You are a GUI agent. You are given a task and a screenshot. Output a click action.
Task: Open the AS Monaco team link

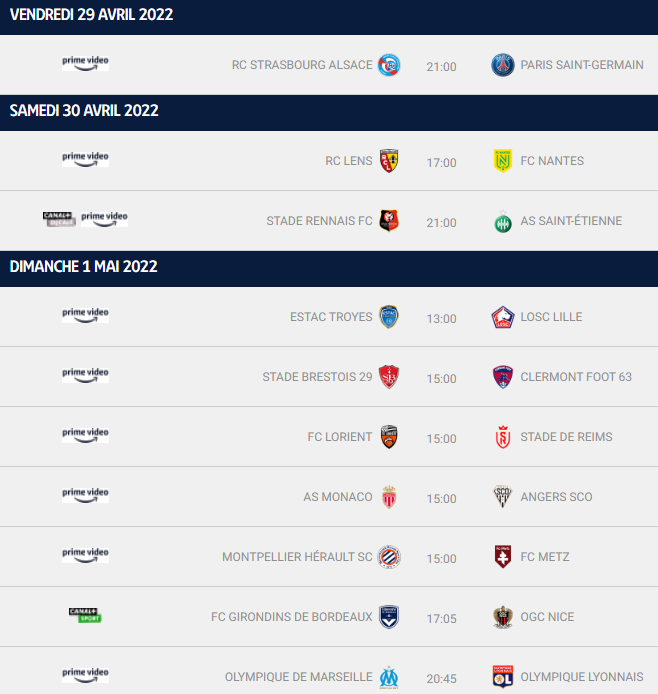(x=338, y=497)
